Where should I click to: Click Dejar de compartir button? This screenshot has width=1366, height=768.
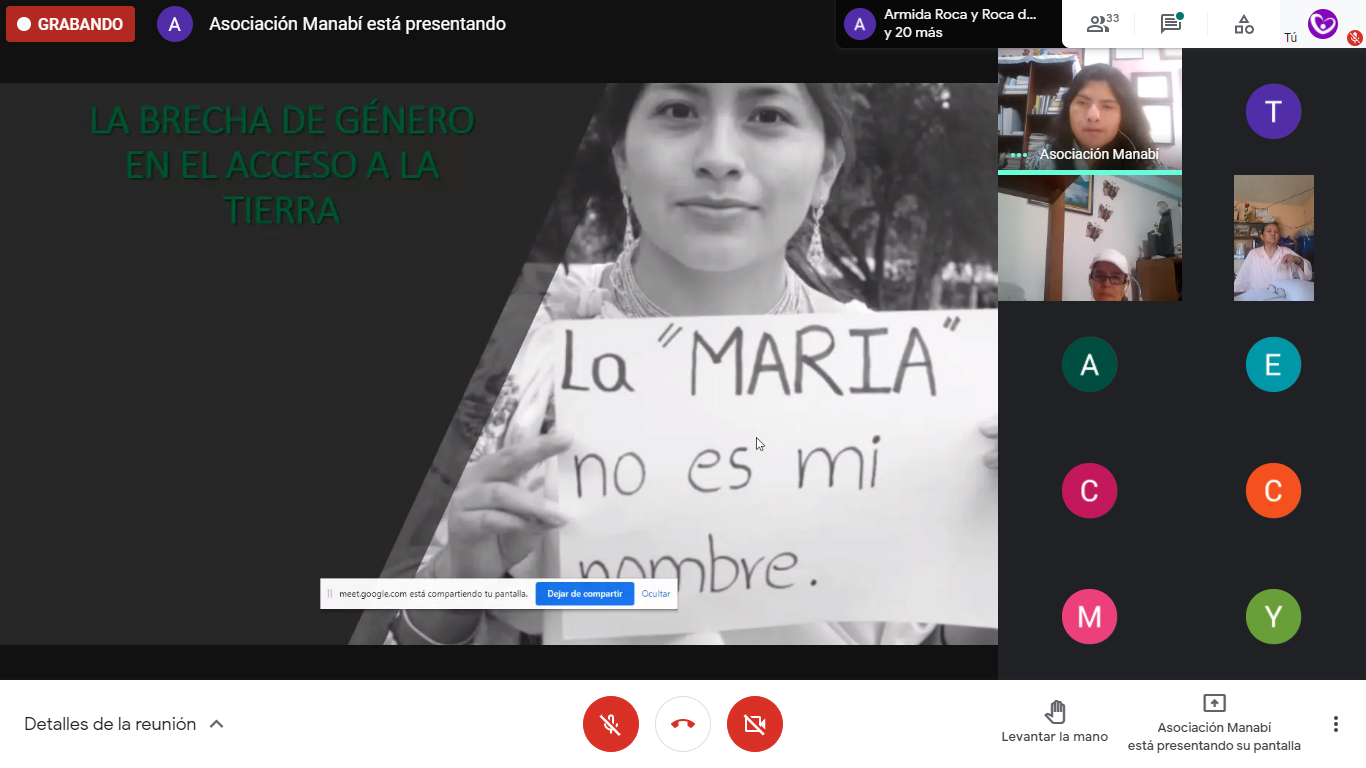pos(584,594)
